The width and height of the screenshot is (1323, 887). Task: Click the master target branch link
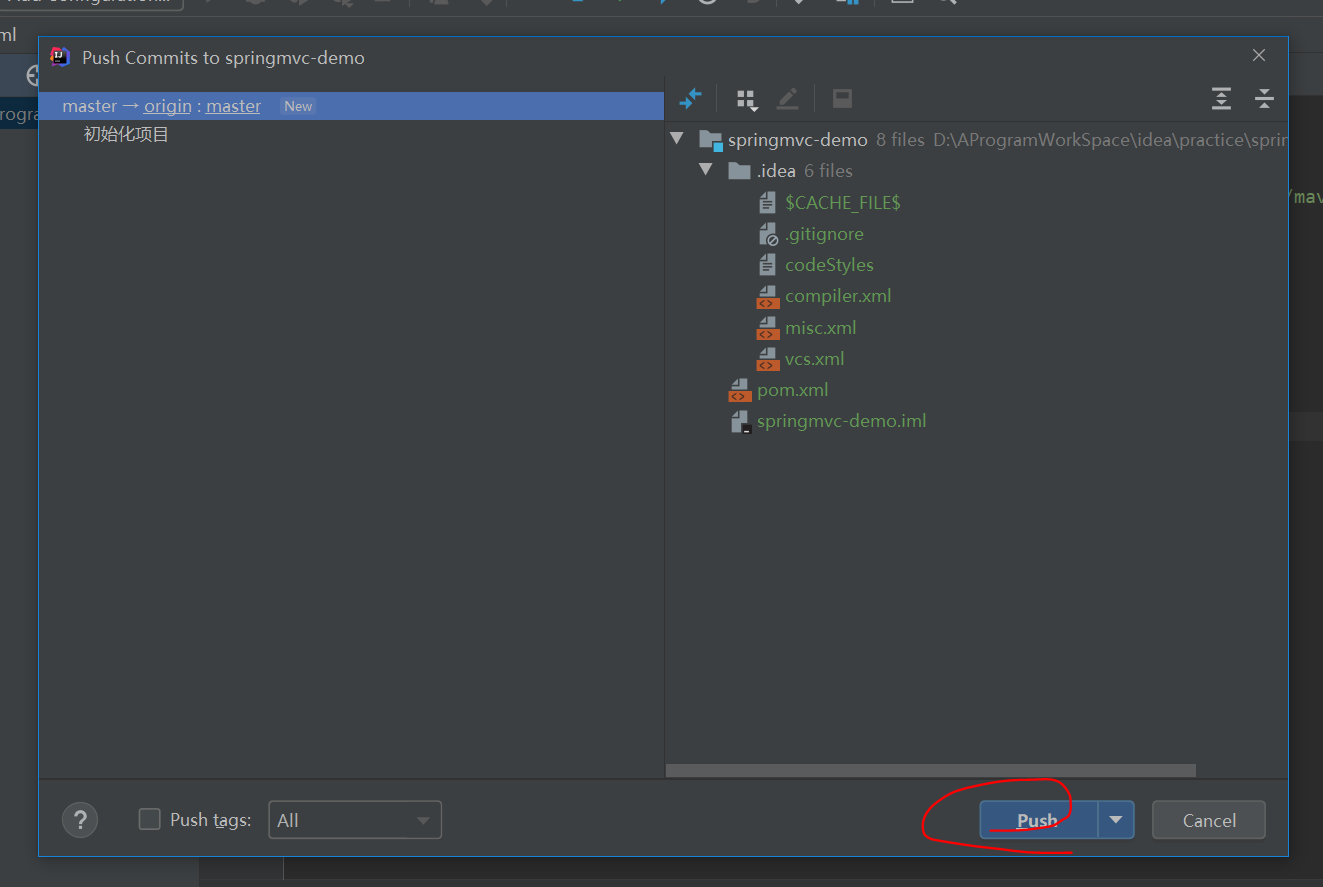tap(233, 106)
